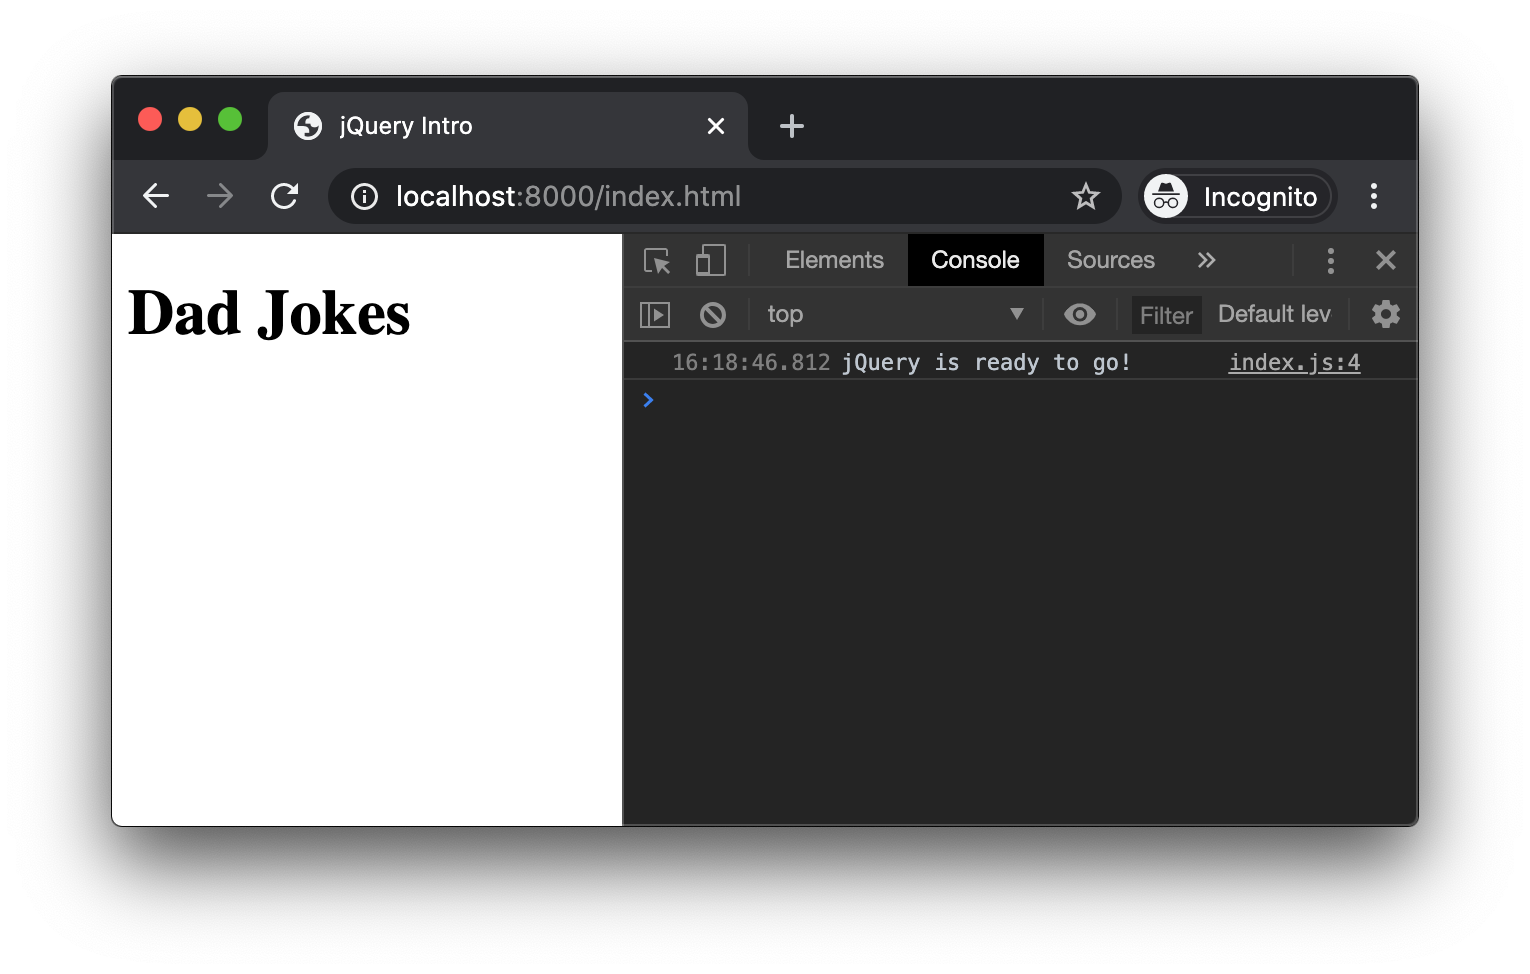Switch to the Sources tab

1110,261
